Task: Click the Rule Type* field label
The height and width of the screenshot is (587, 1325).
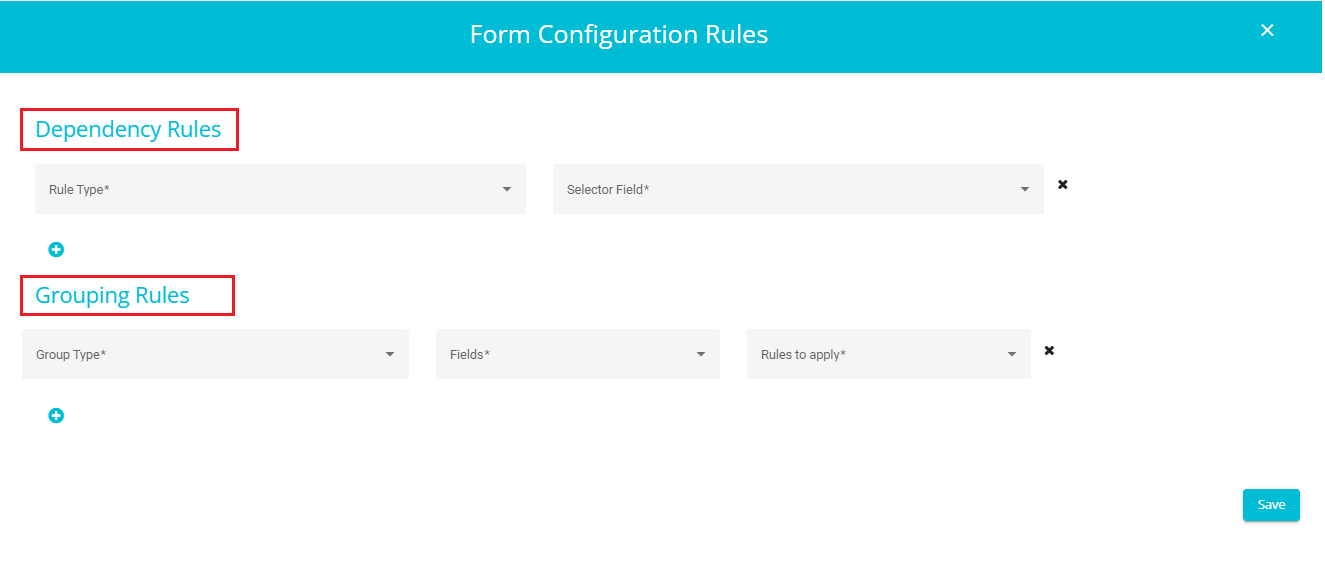Action: [79, 189]
